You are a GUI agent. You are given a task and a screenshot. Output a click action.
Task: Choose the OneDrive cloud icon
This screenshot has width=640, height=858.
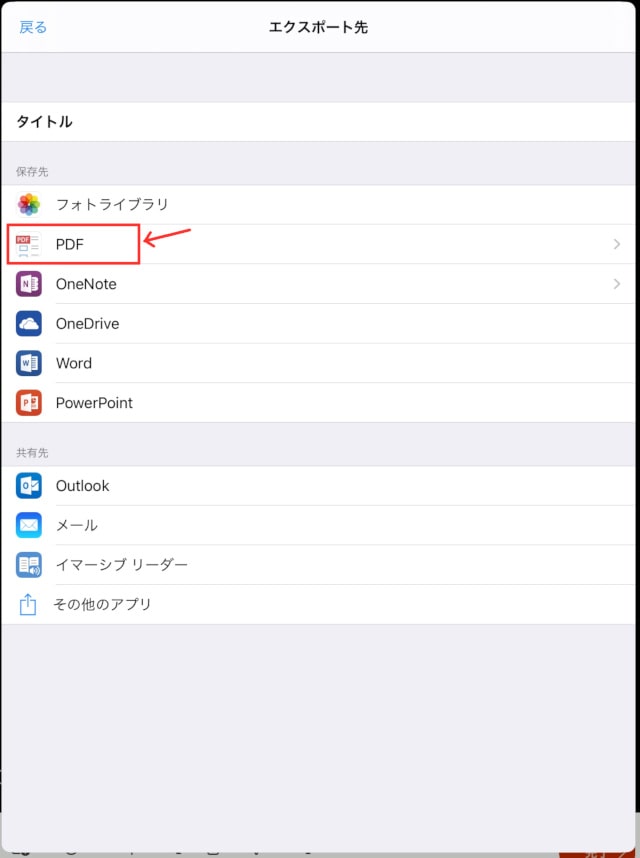tap(28, 323)
